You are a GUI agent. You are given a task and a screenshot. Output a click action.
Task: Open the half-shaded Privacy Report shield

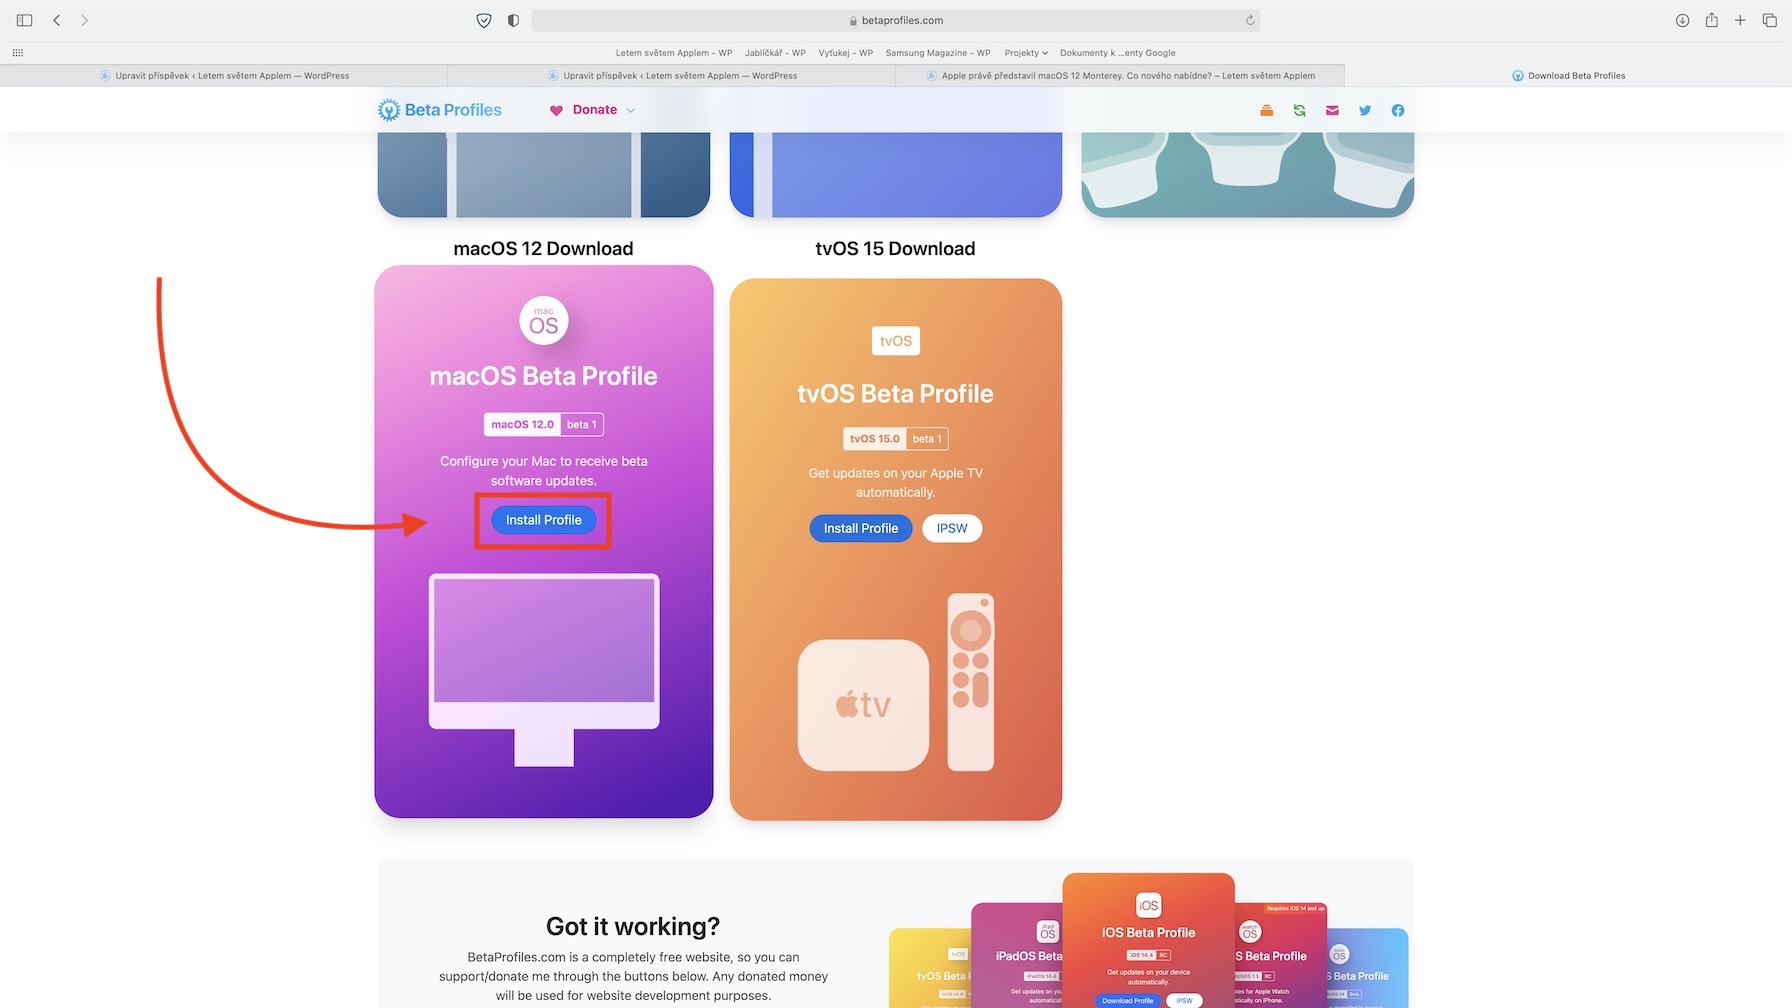coord(513,20)
